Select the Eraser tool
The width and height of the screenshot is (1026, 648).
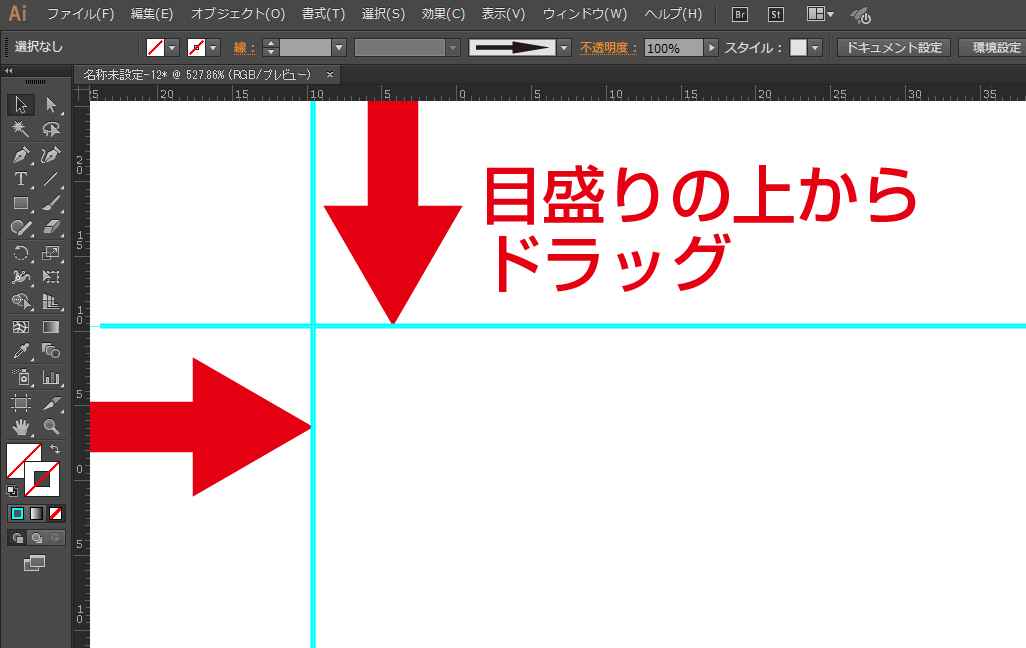pos(50,227)
